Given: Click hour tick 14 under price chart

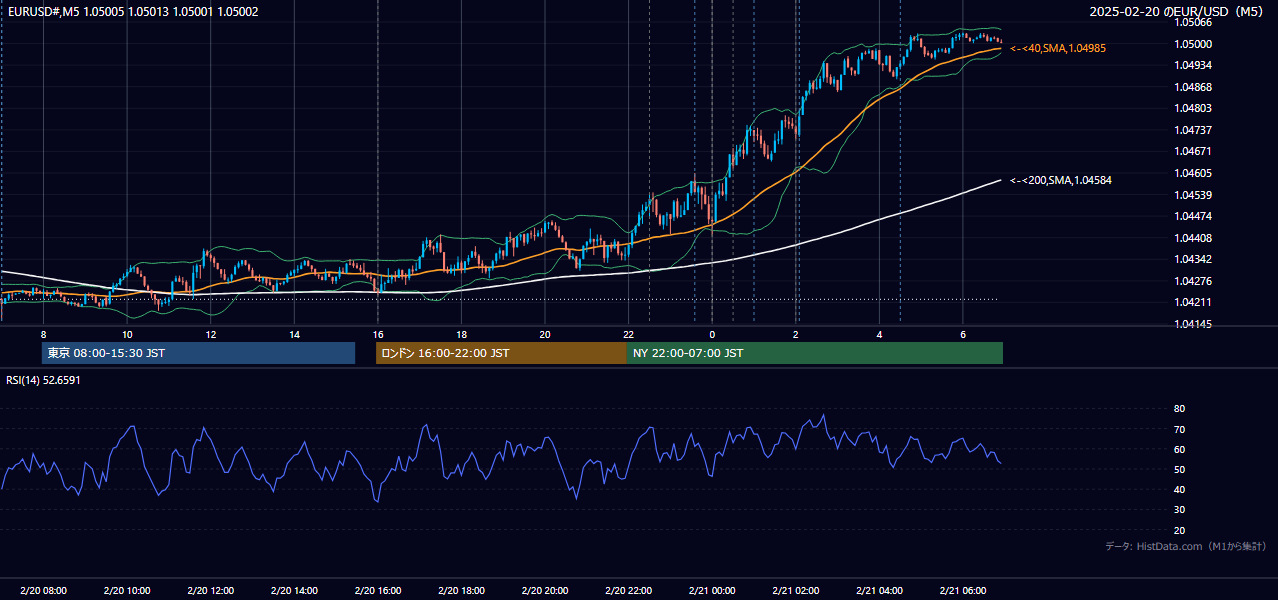Looking at the screenshot, I should pos(294,334).
